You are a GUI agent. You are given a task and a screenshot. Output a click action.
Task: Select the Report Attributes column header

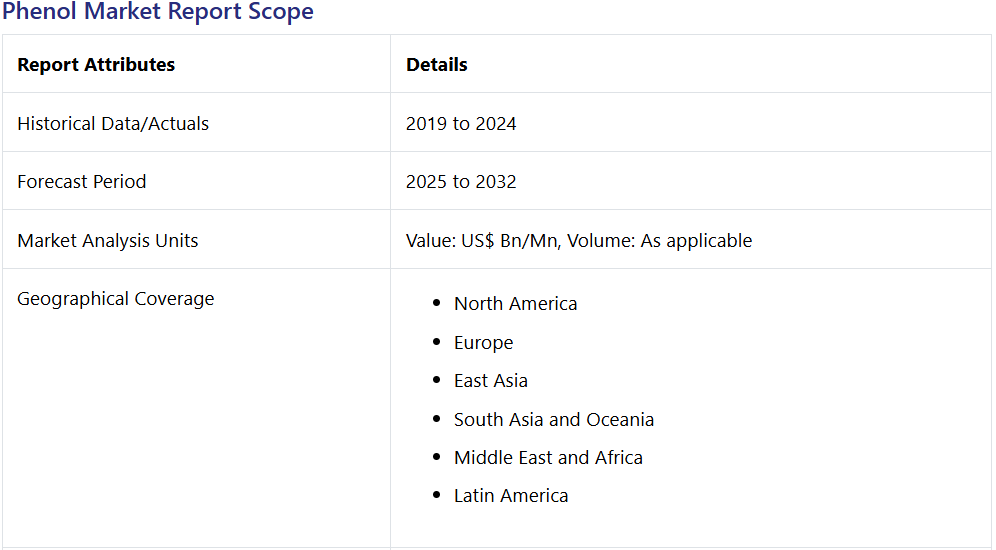96,65
